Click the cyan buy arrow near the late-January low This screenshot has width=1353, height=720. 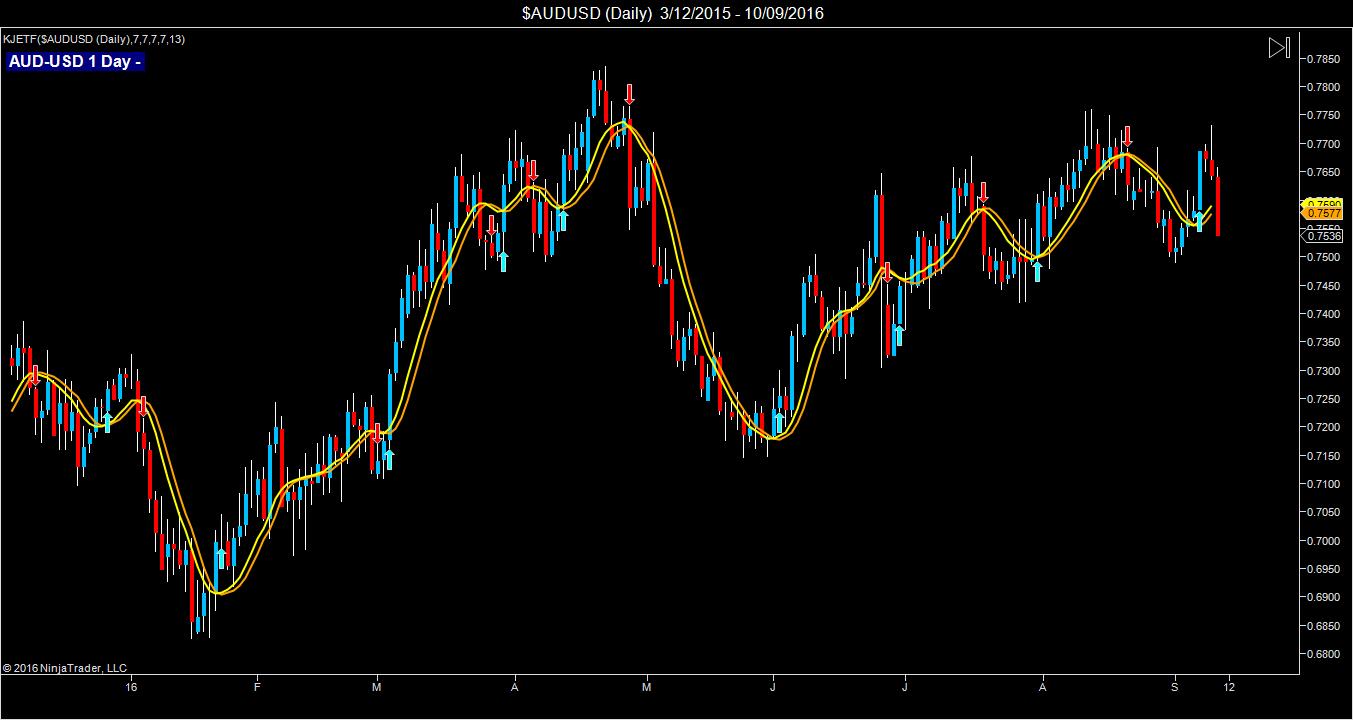pyautogui.click(x=221, y=558)
